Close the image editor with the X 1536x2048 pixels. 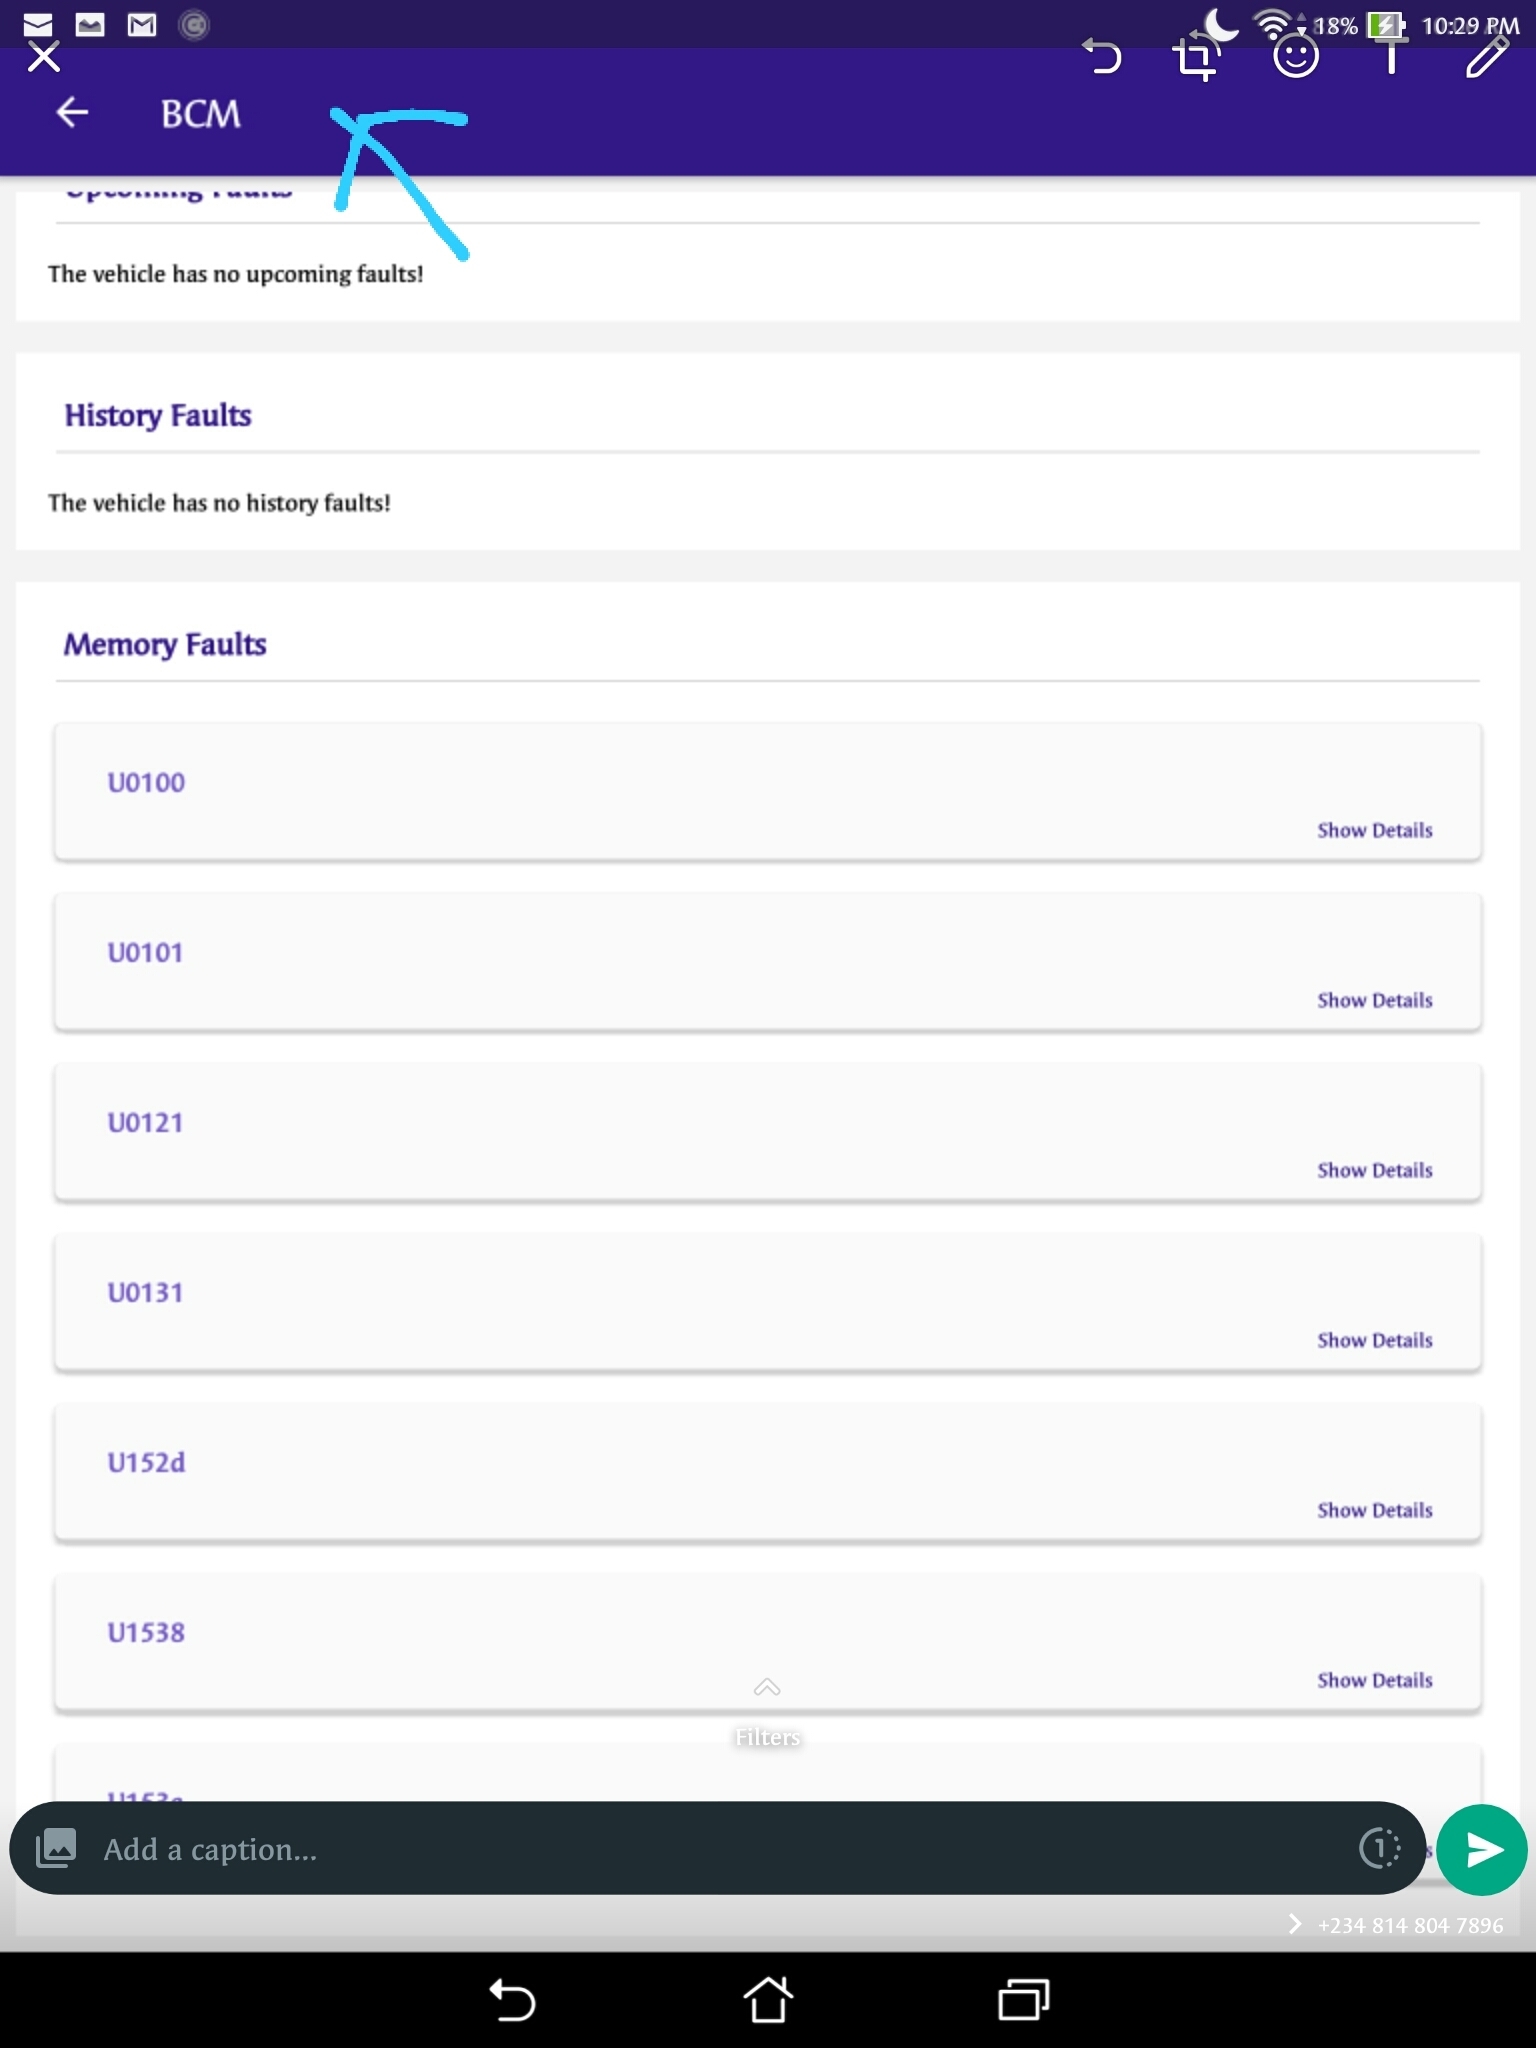tap(44, 58)
